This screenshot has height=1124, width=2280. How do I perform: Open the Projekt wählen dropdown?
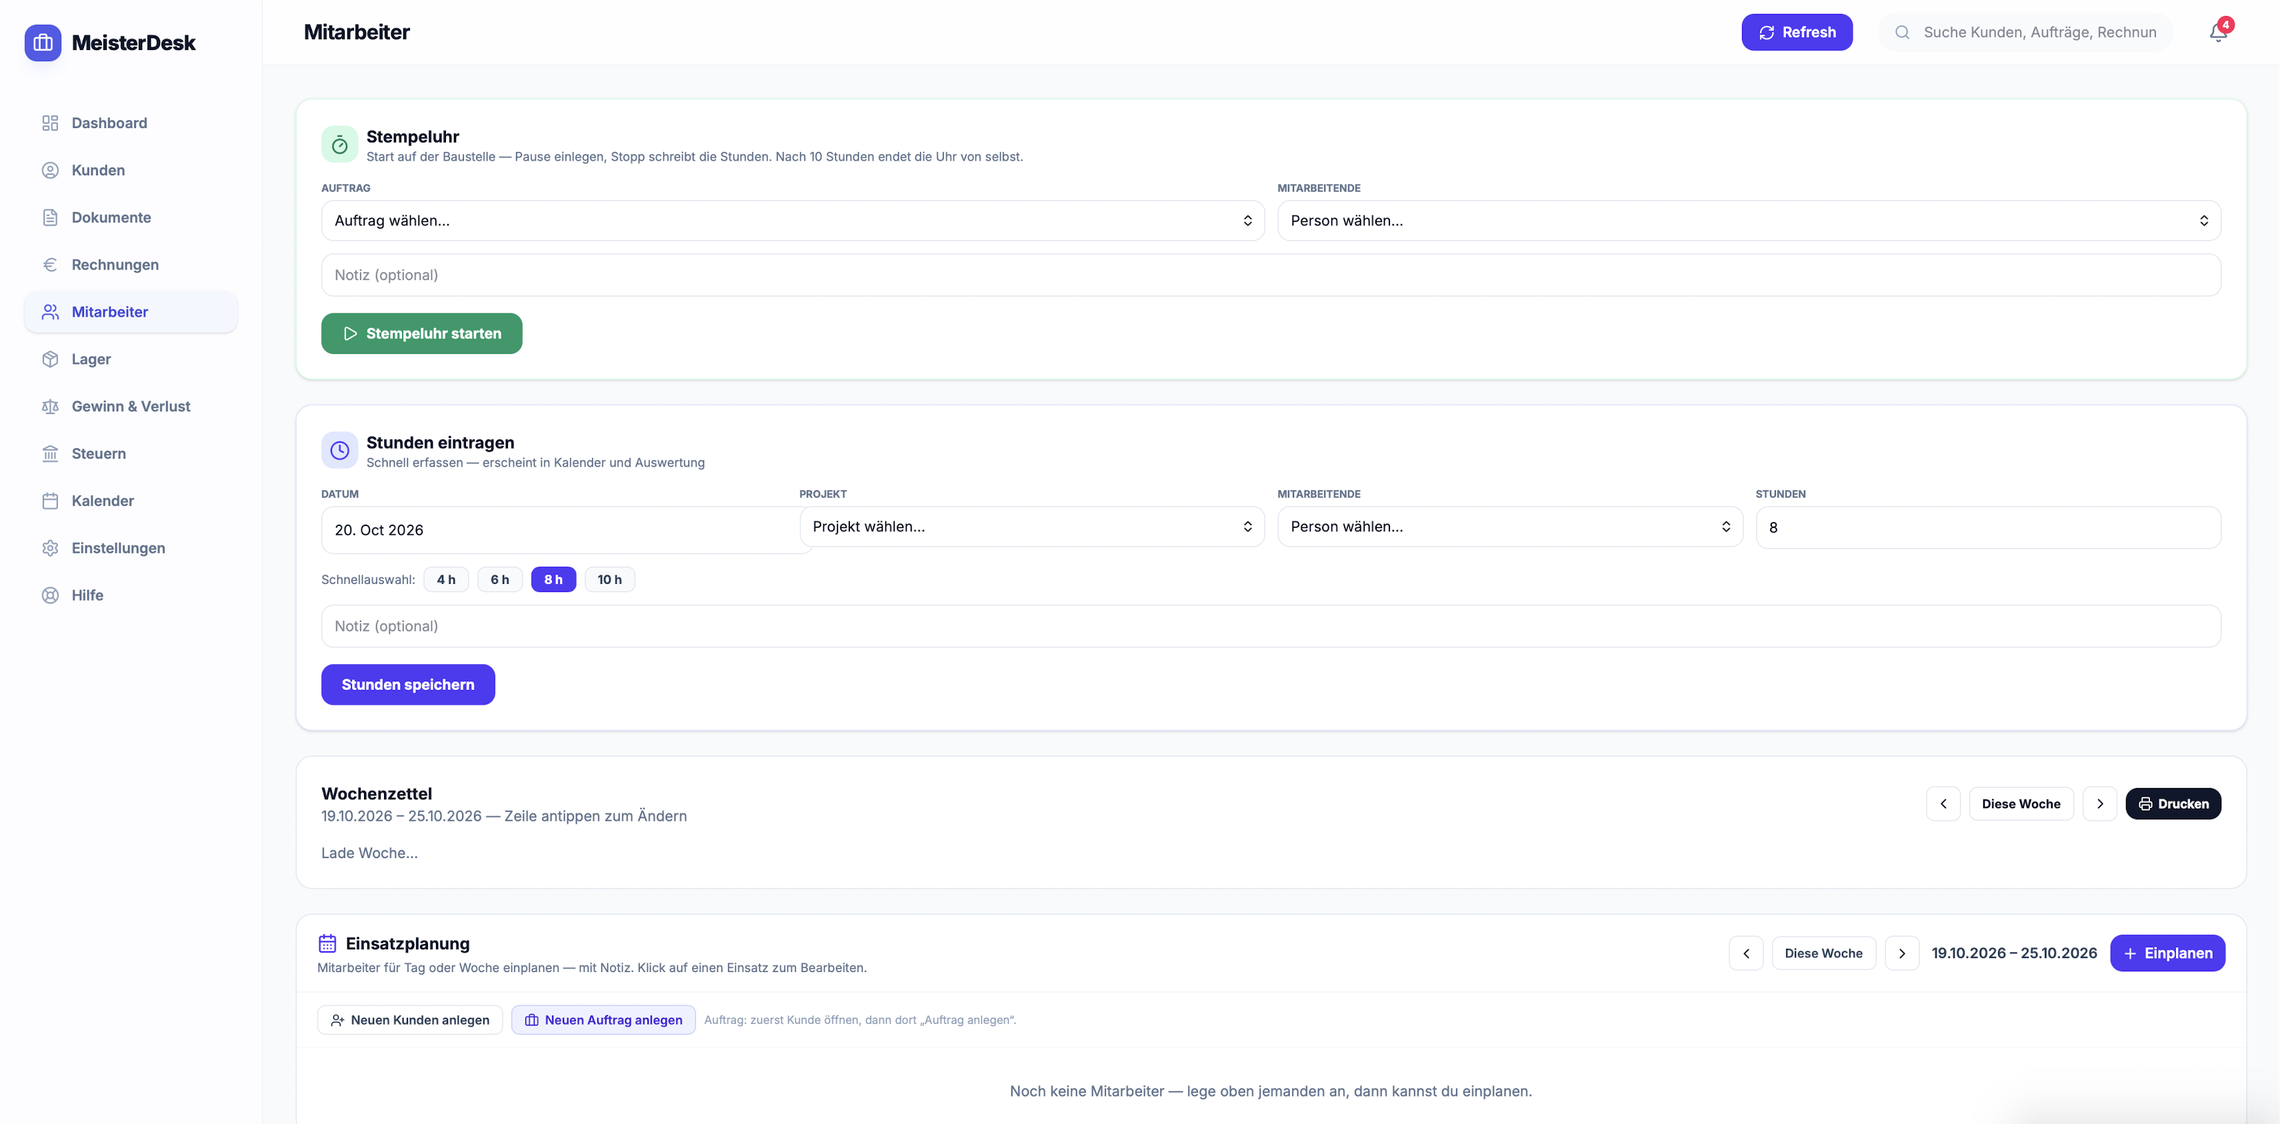pos(1032,526)
